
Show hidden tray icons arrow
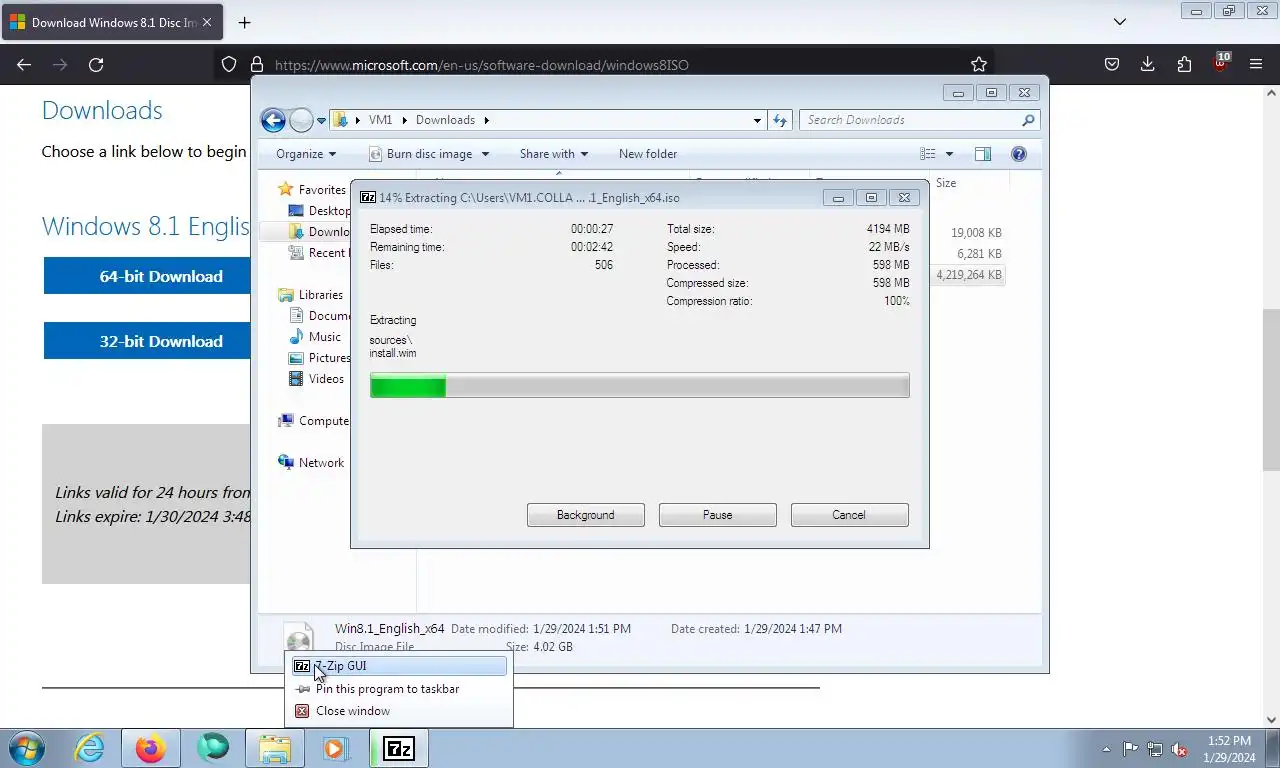point(1106,749)
